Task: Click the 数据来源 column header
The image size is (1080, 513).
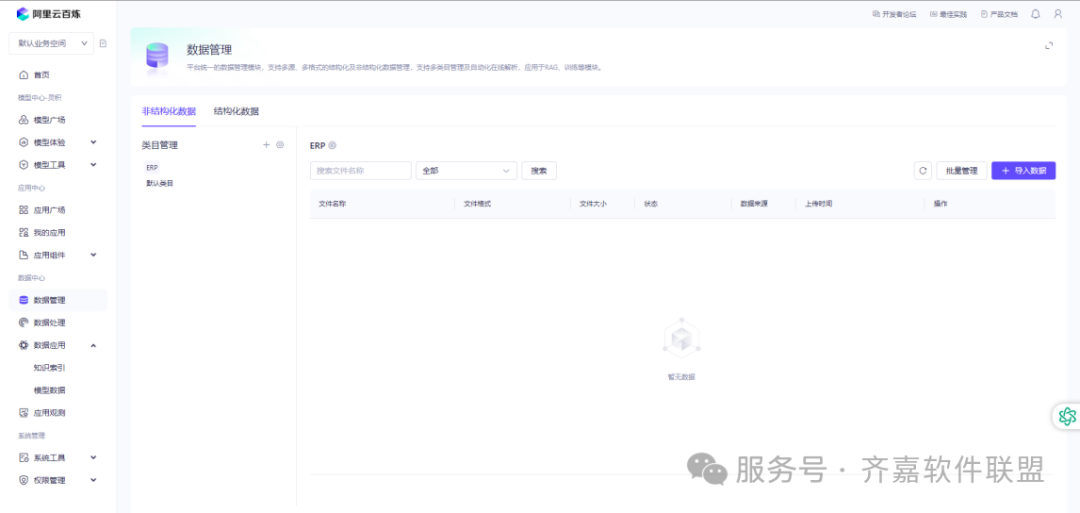Action: 754,204
